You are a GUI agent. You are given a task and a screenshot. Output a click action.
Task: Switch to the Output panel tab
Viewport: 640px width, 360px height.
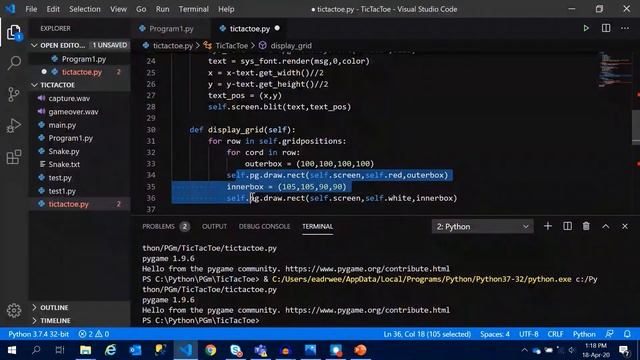(x=214, y=227)
